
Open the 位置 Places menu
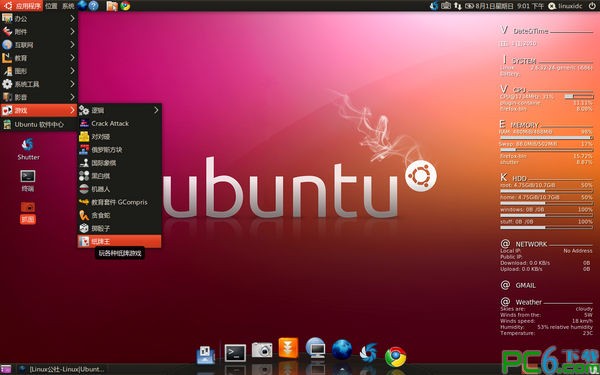[x=51, y=6]
